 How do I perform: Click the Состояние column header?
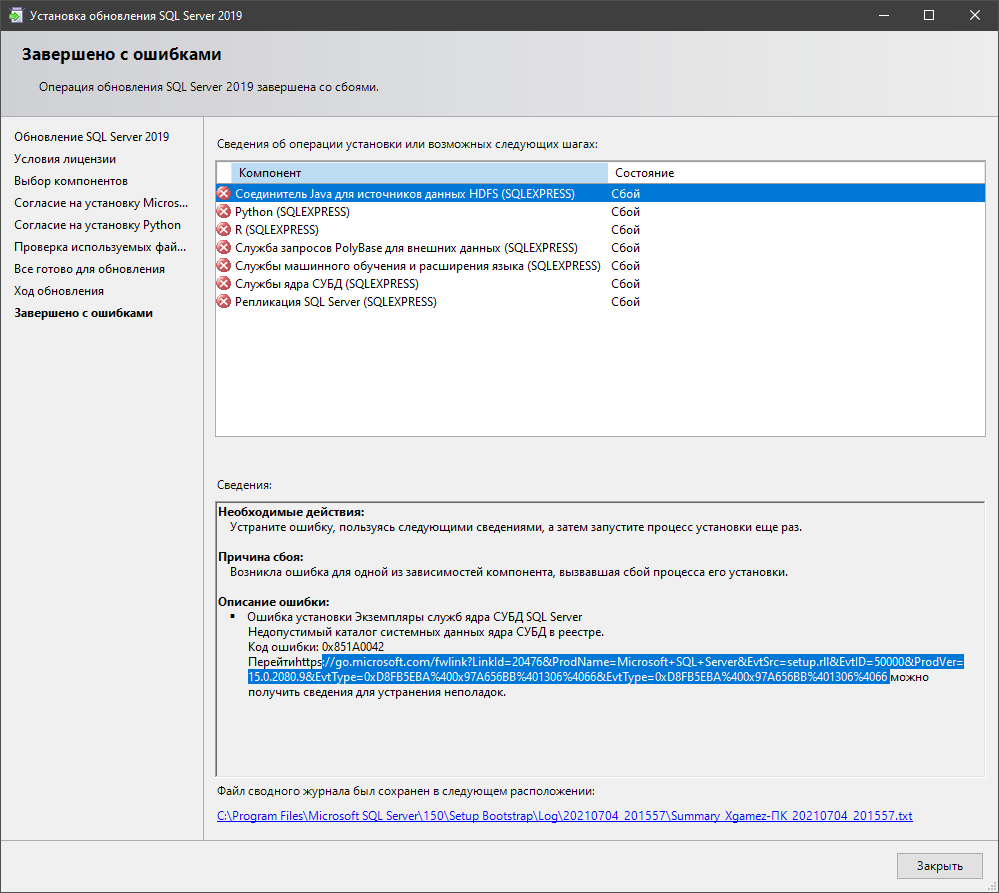pyautogui.click(x=796, y=173)
